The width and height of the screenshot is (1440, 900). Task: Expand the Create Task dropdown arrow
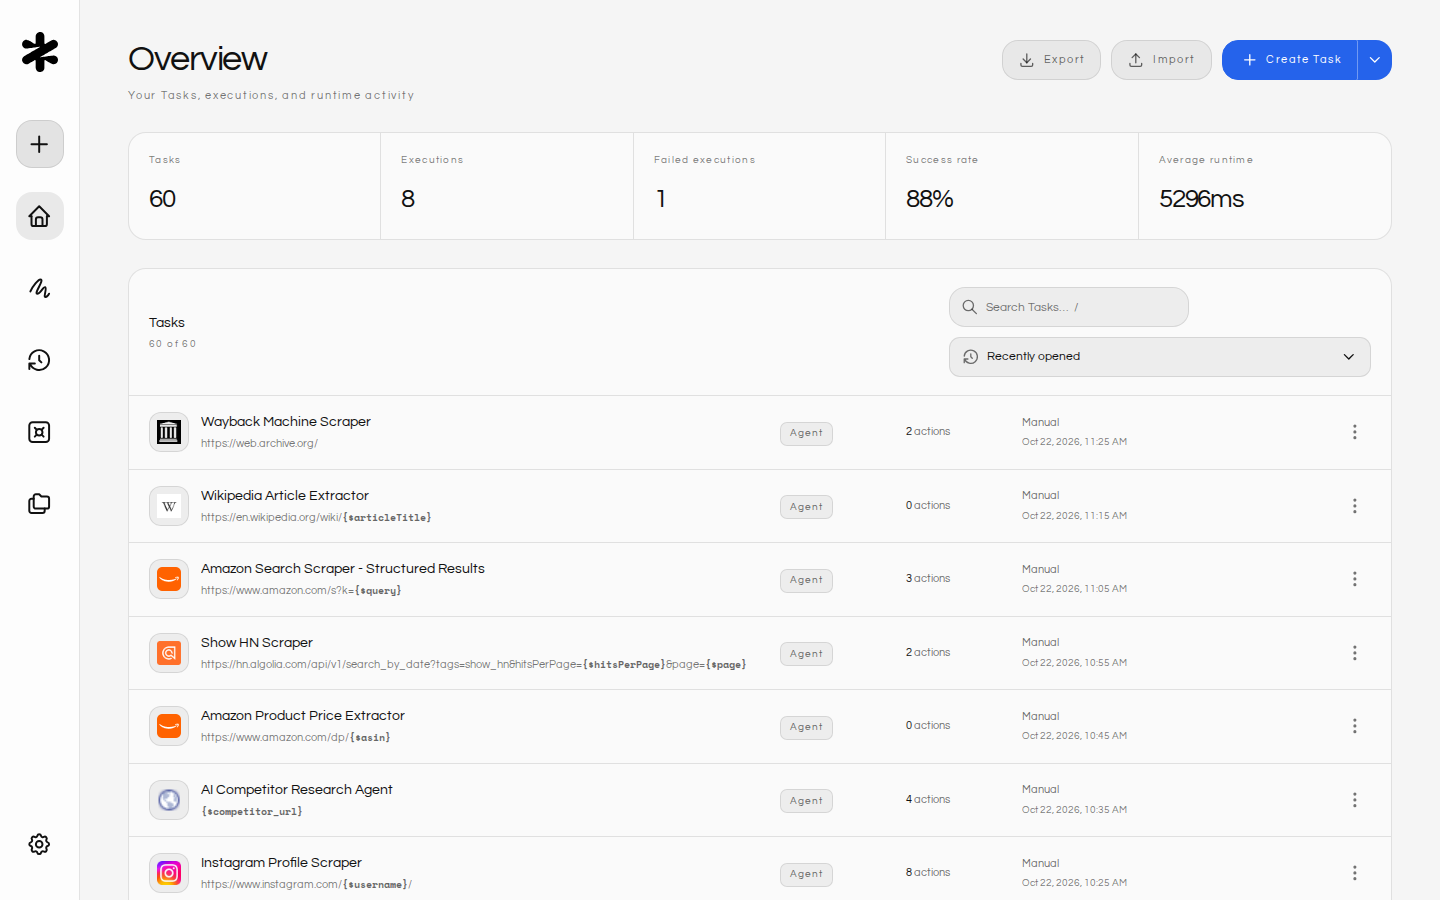(x=1375, y=60)
